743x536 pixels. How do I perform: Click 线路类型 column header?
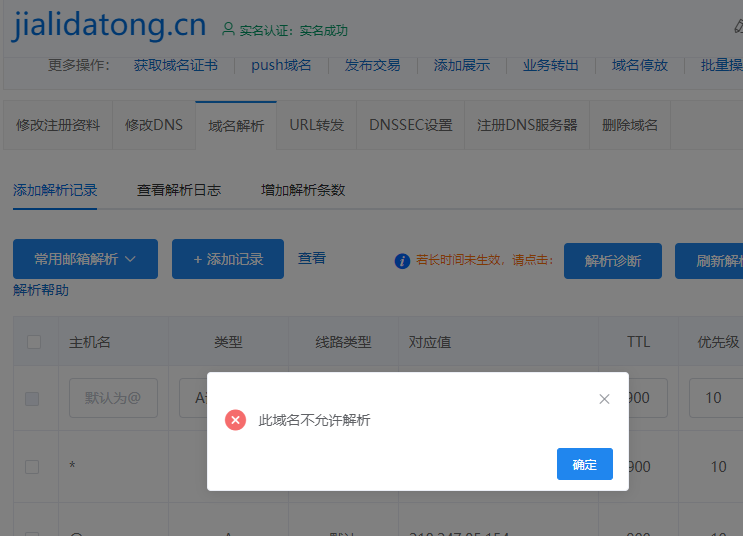(x=344, y=342)
